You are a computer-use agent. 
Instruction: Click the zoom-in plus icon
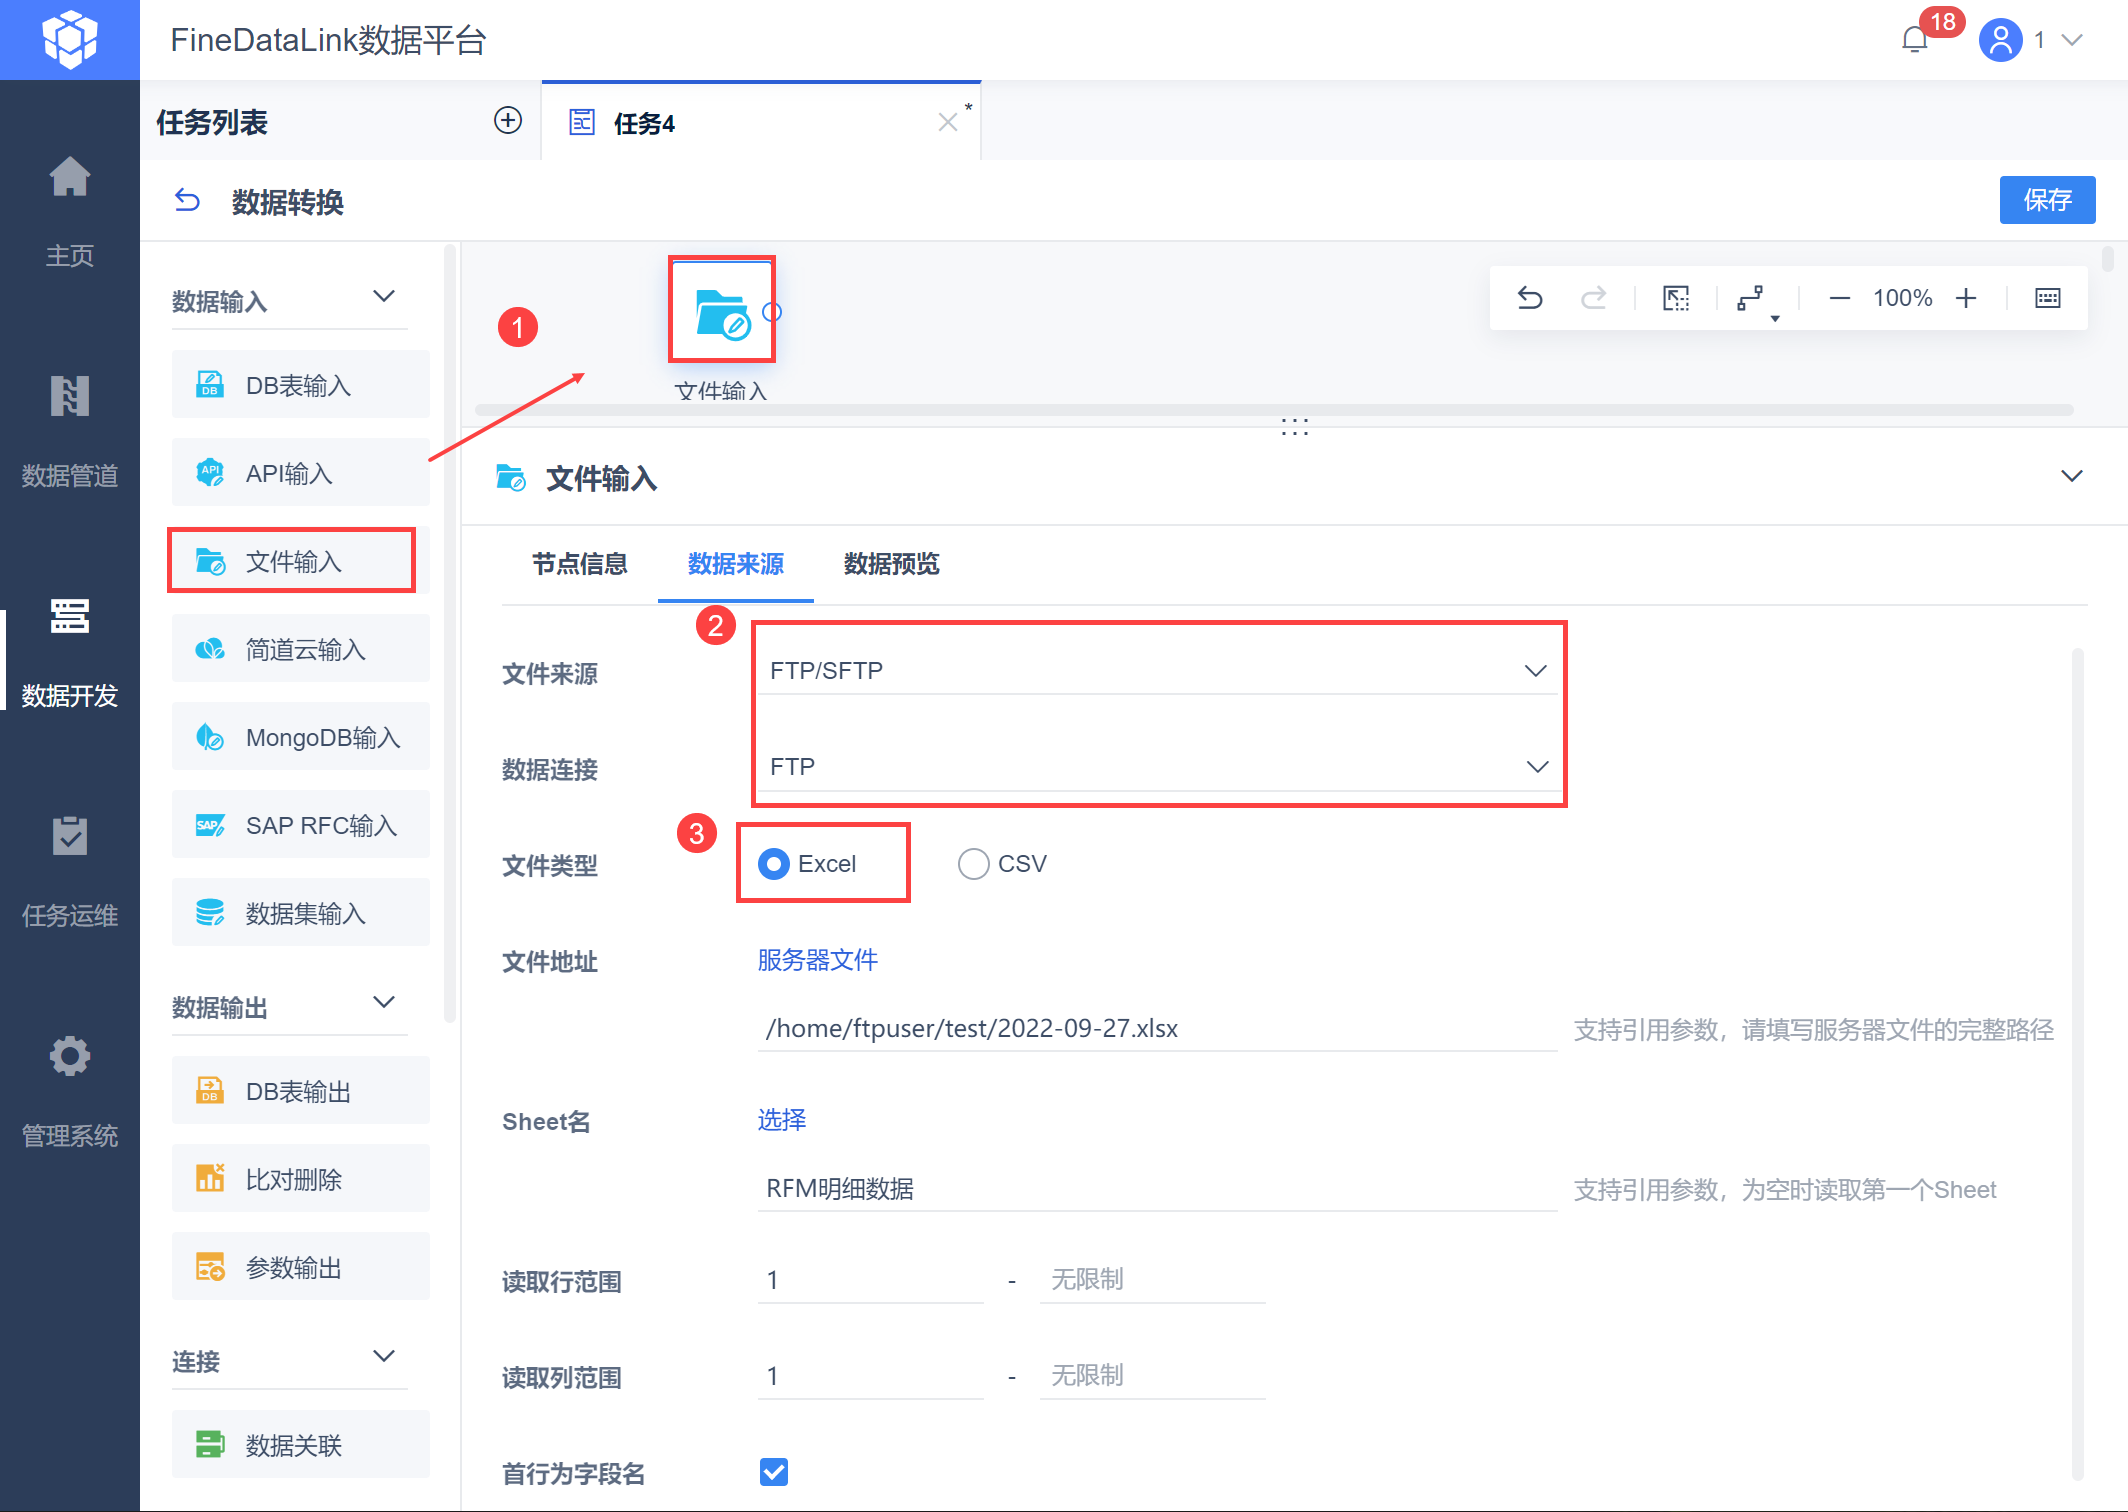coord(1966,298)
